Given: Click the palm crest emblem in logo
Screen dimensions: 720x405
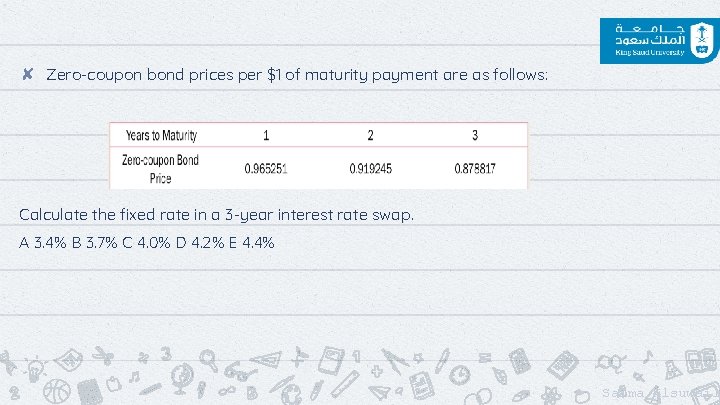Looking at the screenshot, I should pos(701,37).
